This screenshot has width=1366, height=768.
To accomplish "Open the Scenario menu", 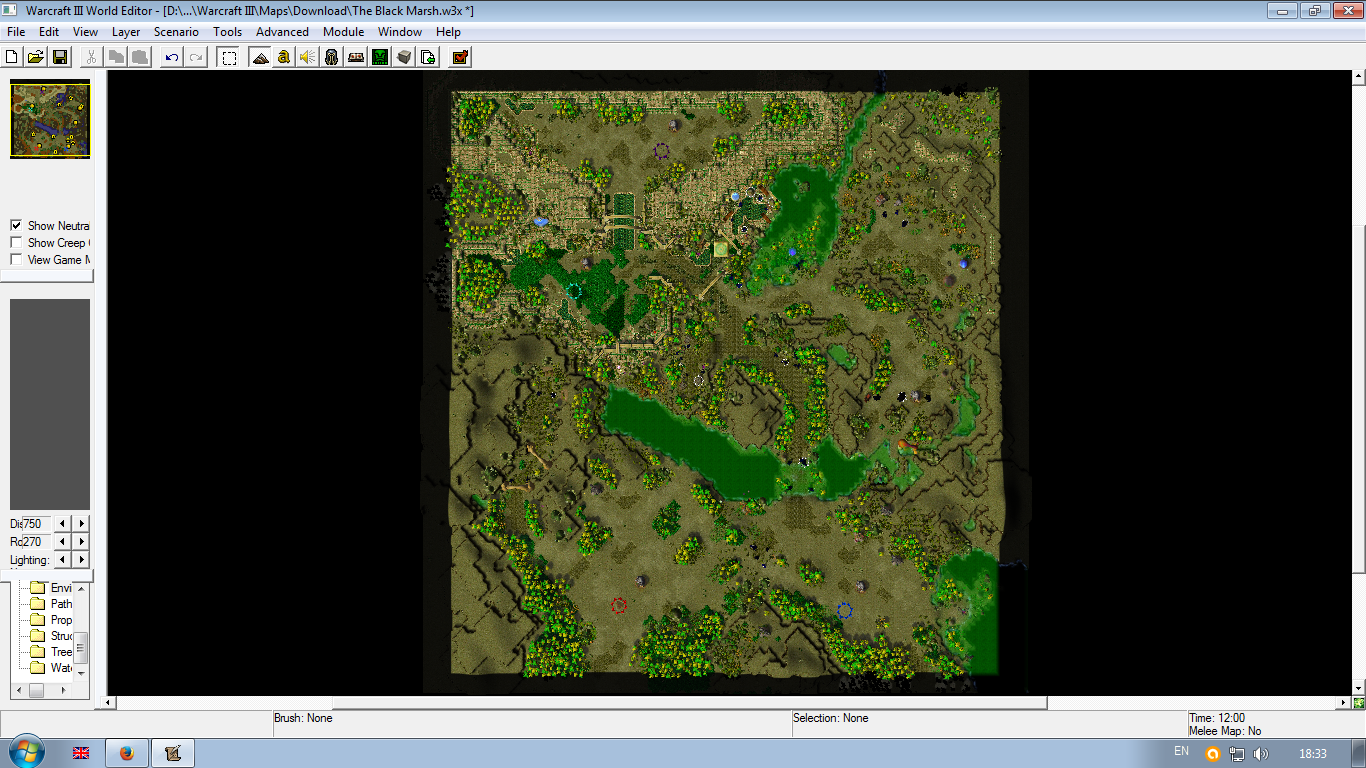I will (176, 32).
